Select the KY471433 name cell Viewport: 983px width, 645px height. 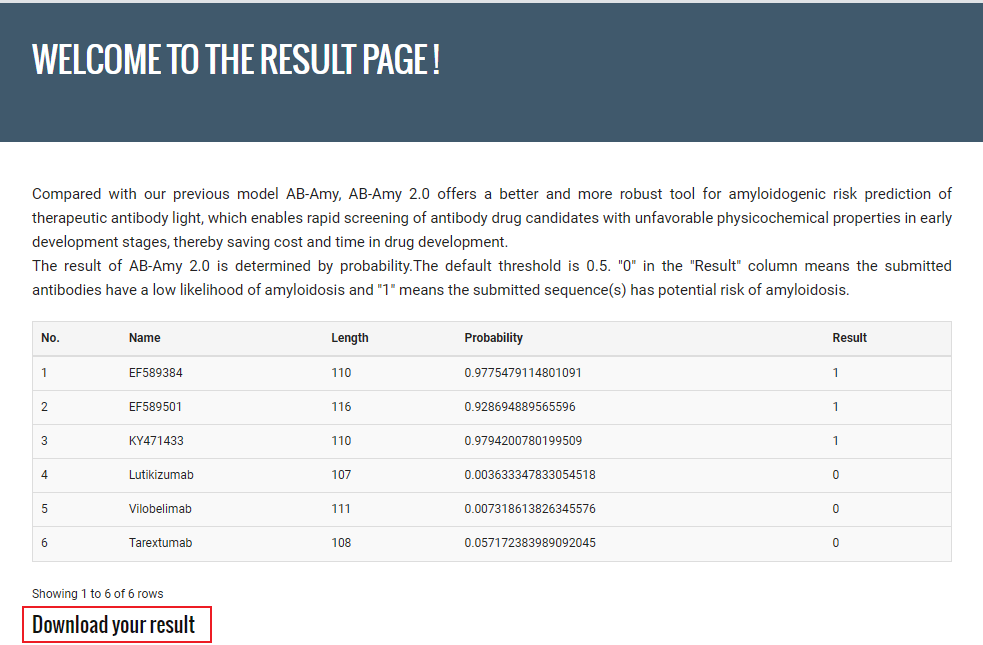click(156, 441)
